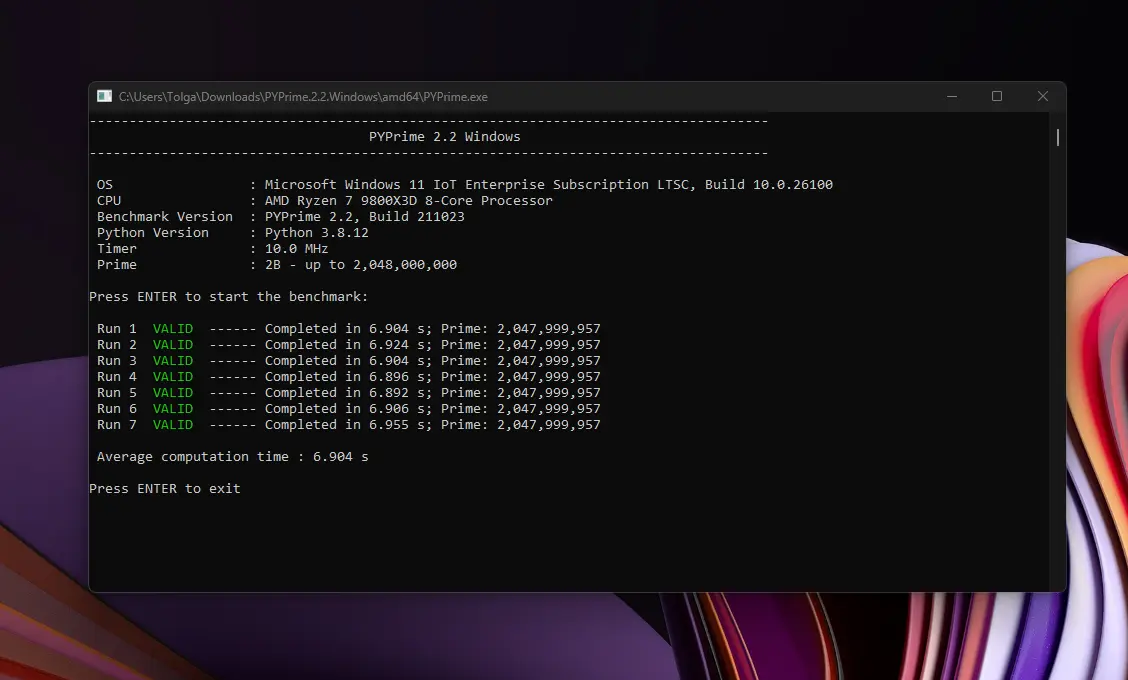Screen dimensions: 1128x680
Task: Click 'PYPrime 2.2, Build 211023' text
Action: coord(365,217)
